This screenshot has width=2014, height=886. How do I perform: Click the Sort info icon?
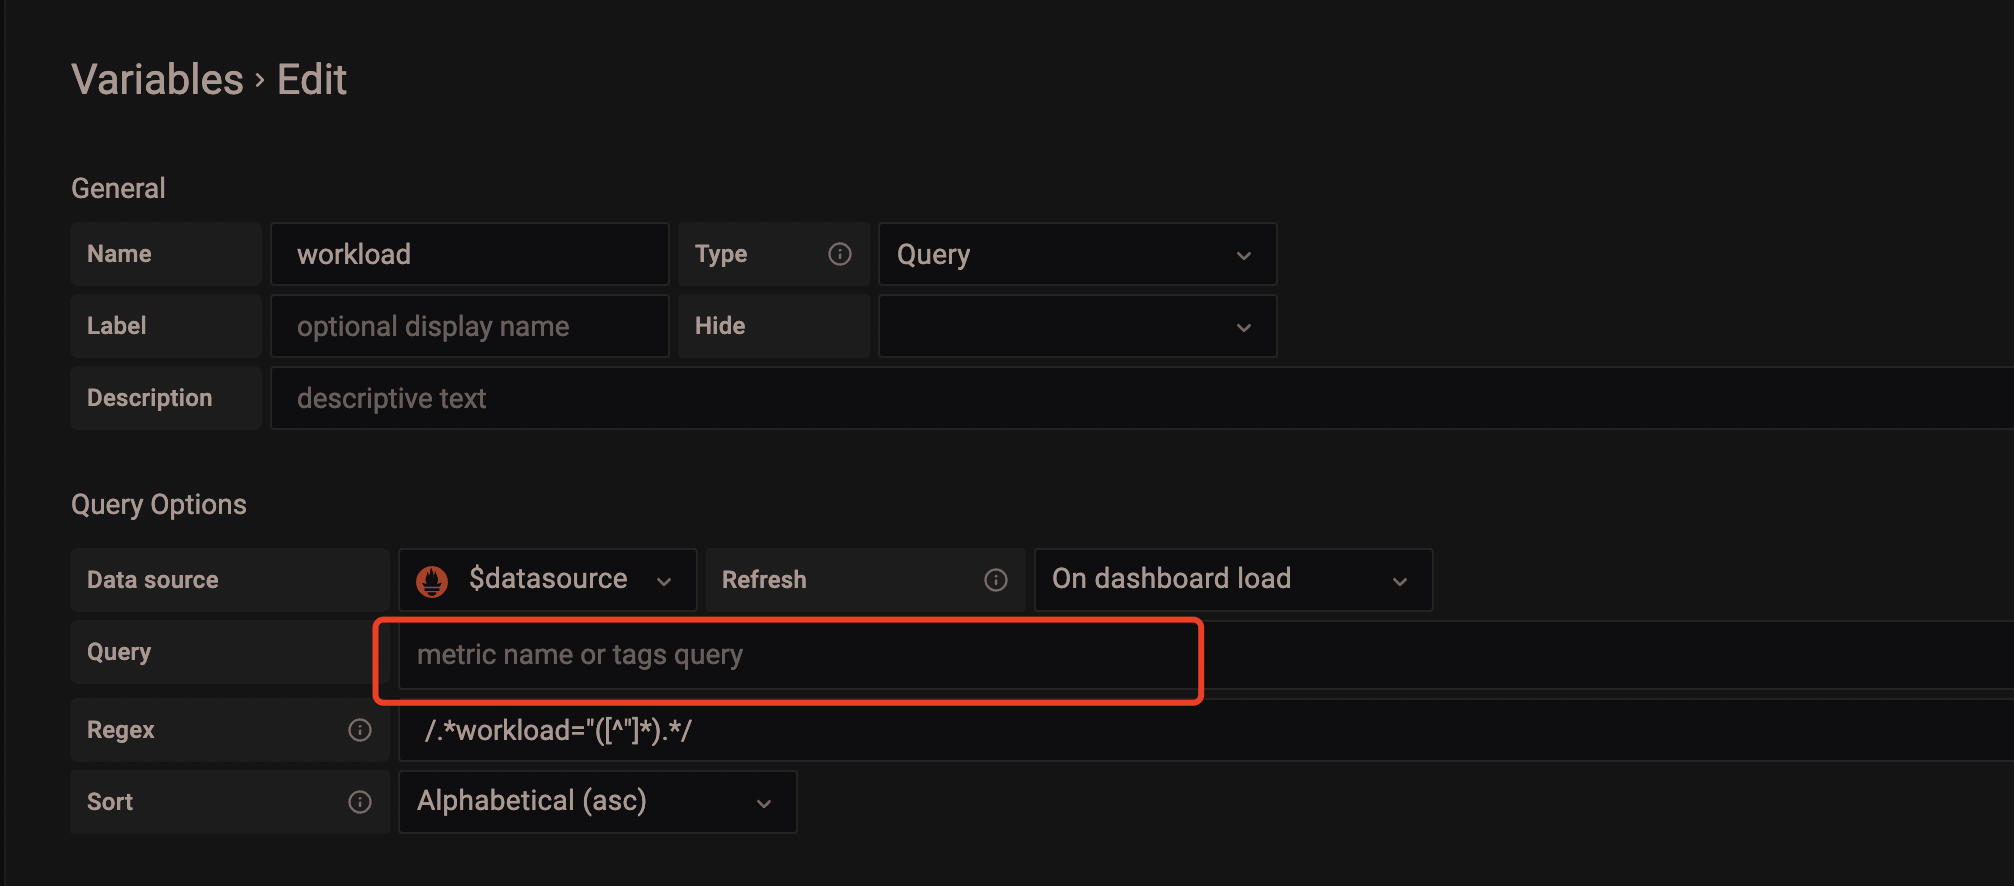coord(359,801)
